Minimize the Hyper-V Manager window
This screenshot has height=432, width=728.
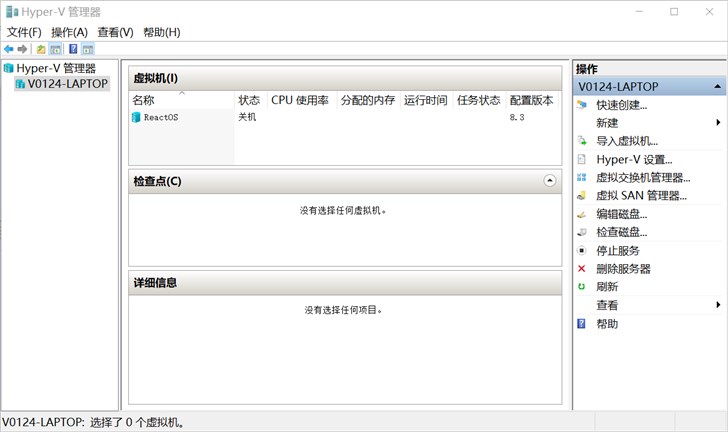click(x=639, y=12)
